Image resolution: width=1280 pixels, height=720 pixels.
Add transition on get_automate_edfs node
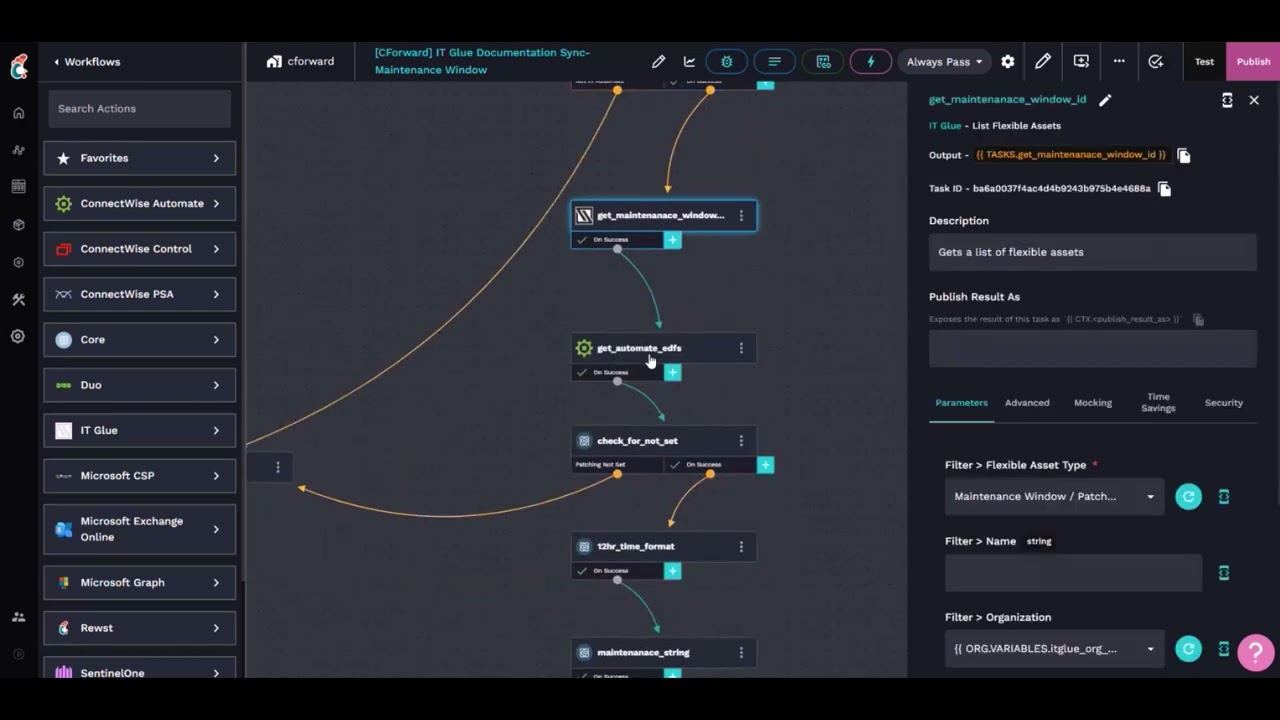pyautogui.click(x=672, y=373)
